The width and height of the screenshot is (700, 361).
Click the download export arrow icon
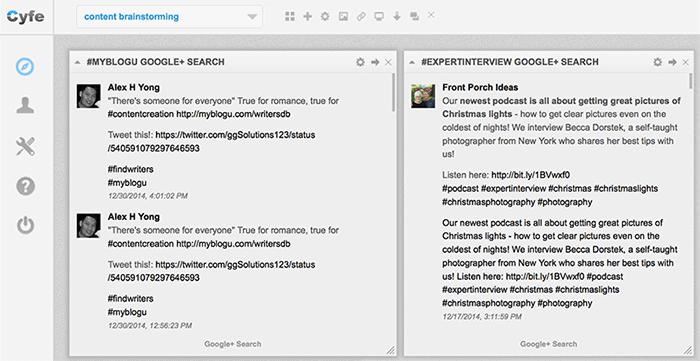(x=397, y=17)
